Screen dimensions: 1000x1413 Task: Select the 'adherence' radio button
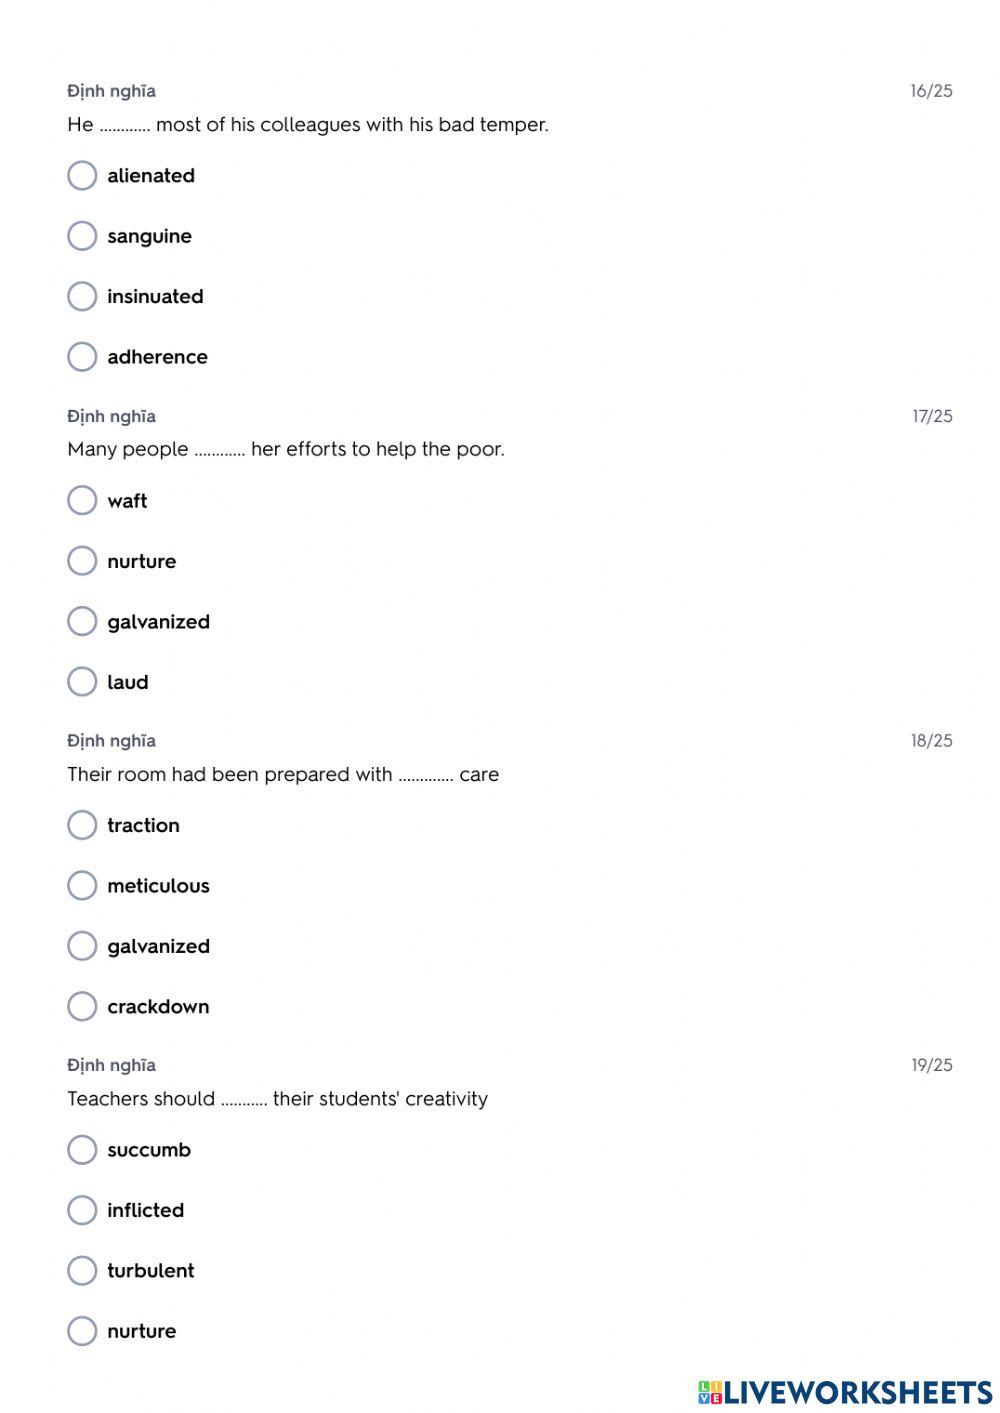82,357
